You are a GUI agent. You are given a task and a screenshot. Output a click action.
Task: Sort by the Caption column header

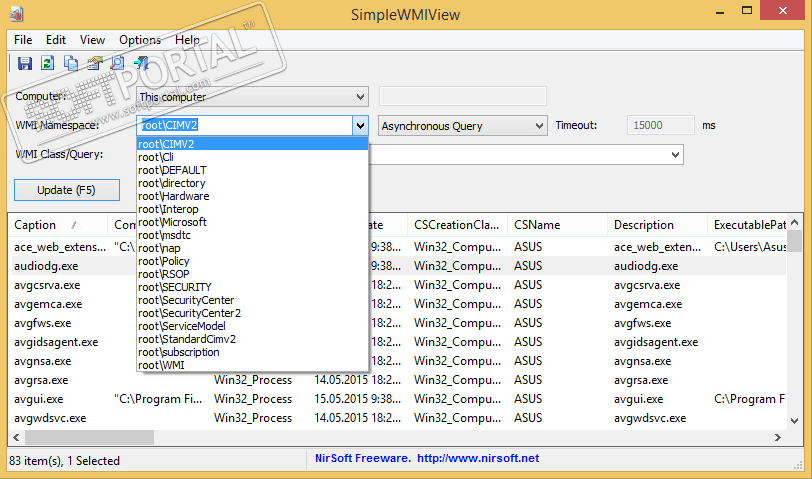click(57, 225)
